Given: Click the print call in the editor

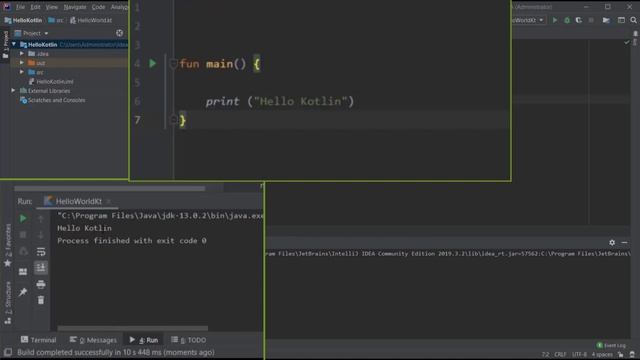Looking at the screenshot, I should 222,101.
